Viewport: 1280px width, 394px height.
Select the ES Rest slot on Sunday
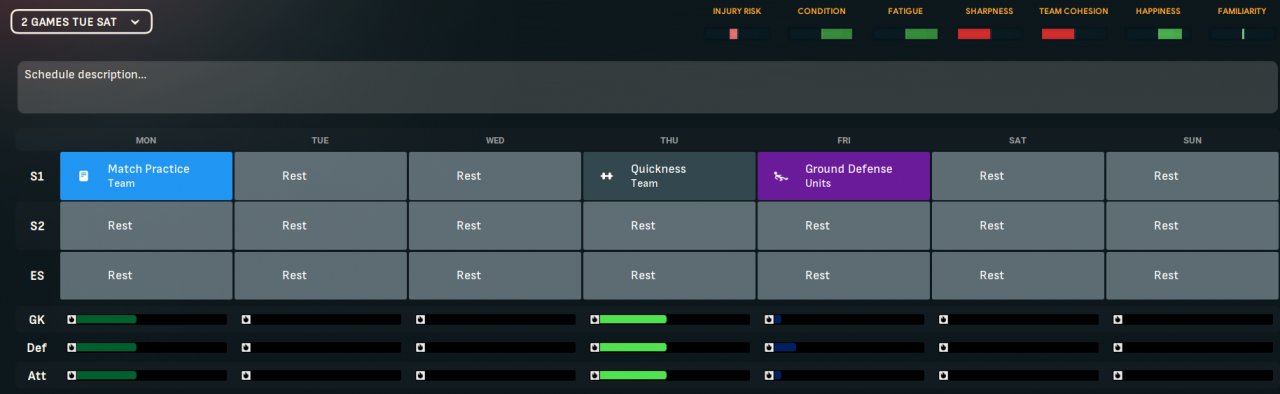tap(1192, 275)
